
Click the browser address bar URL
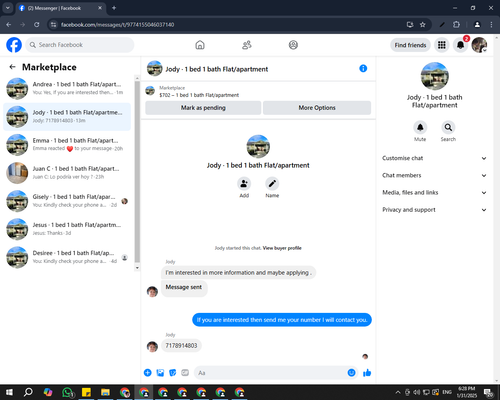pyautogui.click(x=117, y=25)
